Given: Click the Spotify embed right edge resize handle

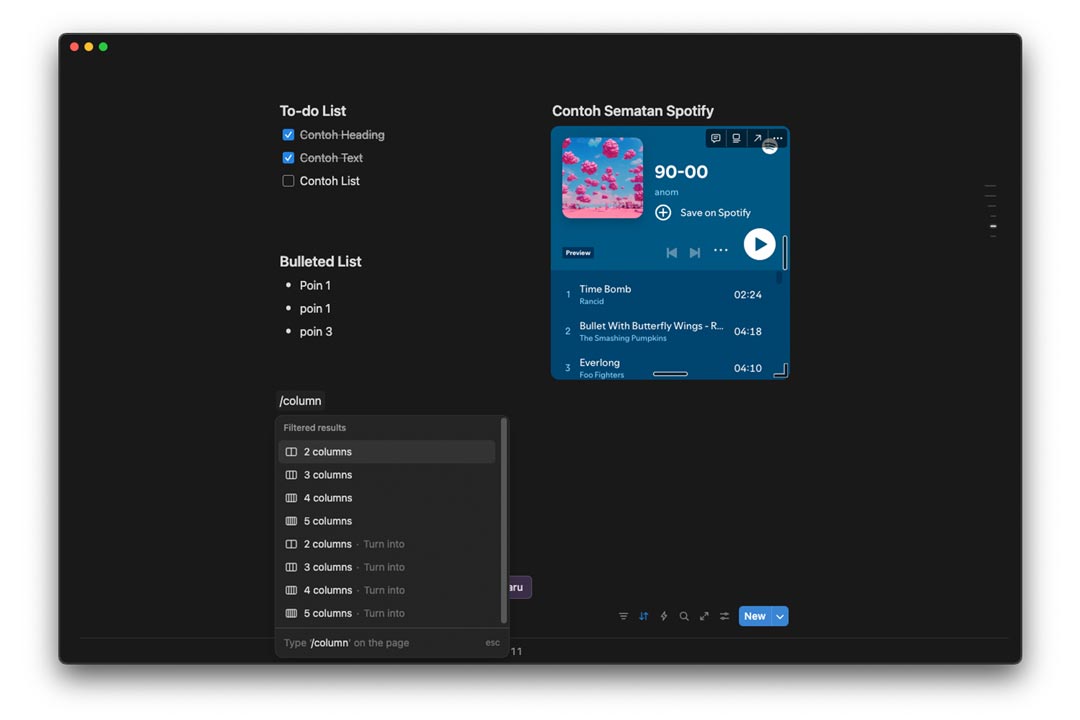Looking at the screenshot, I should click(785, 252).
